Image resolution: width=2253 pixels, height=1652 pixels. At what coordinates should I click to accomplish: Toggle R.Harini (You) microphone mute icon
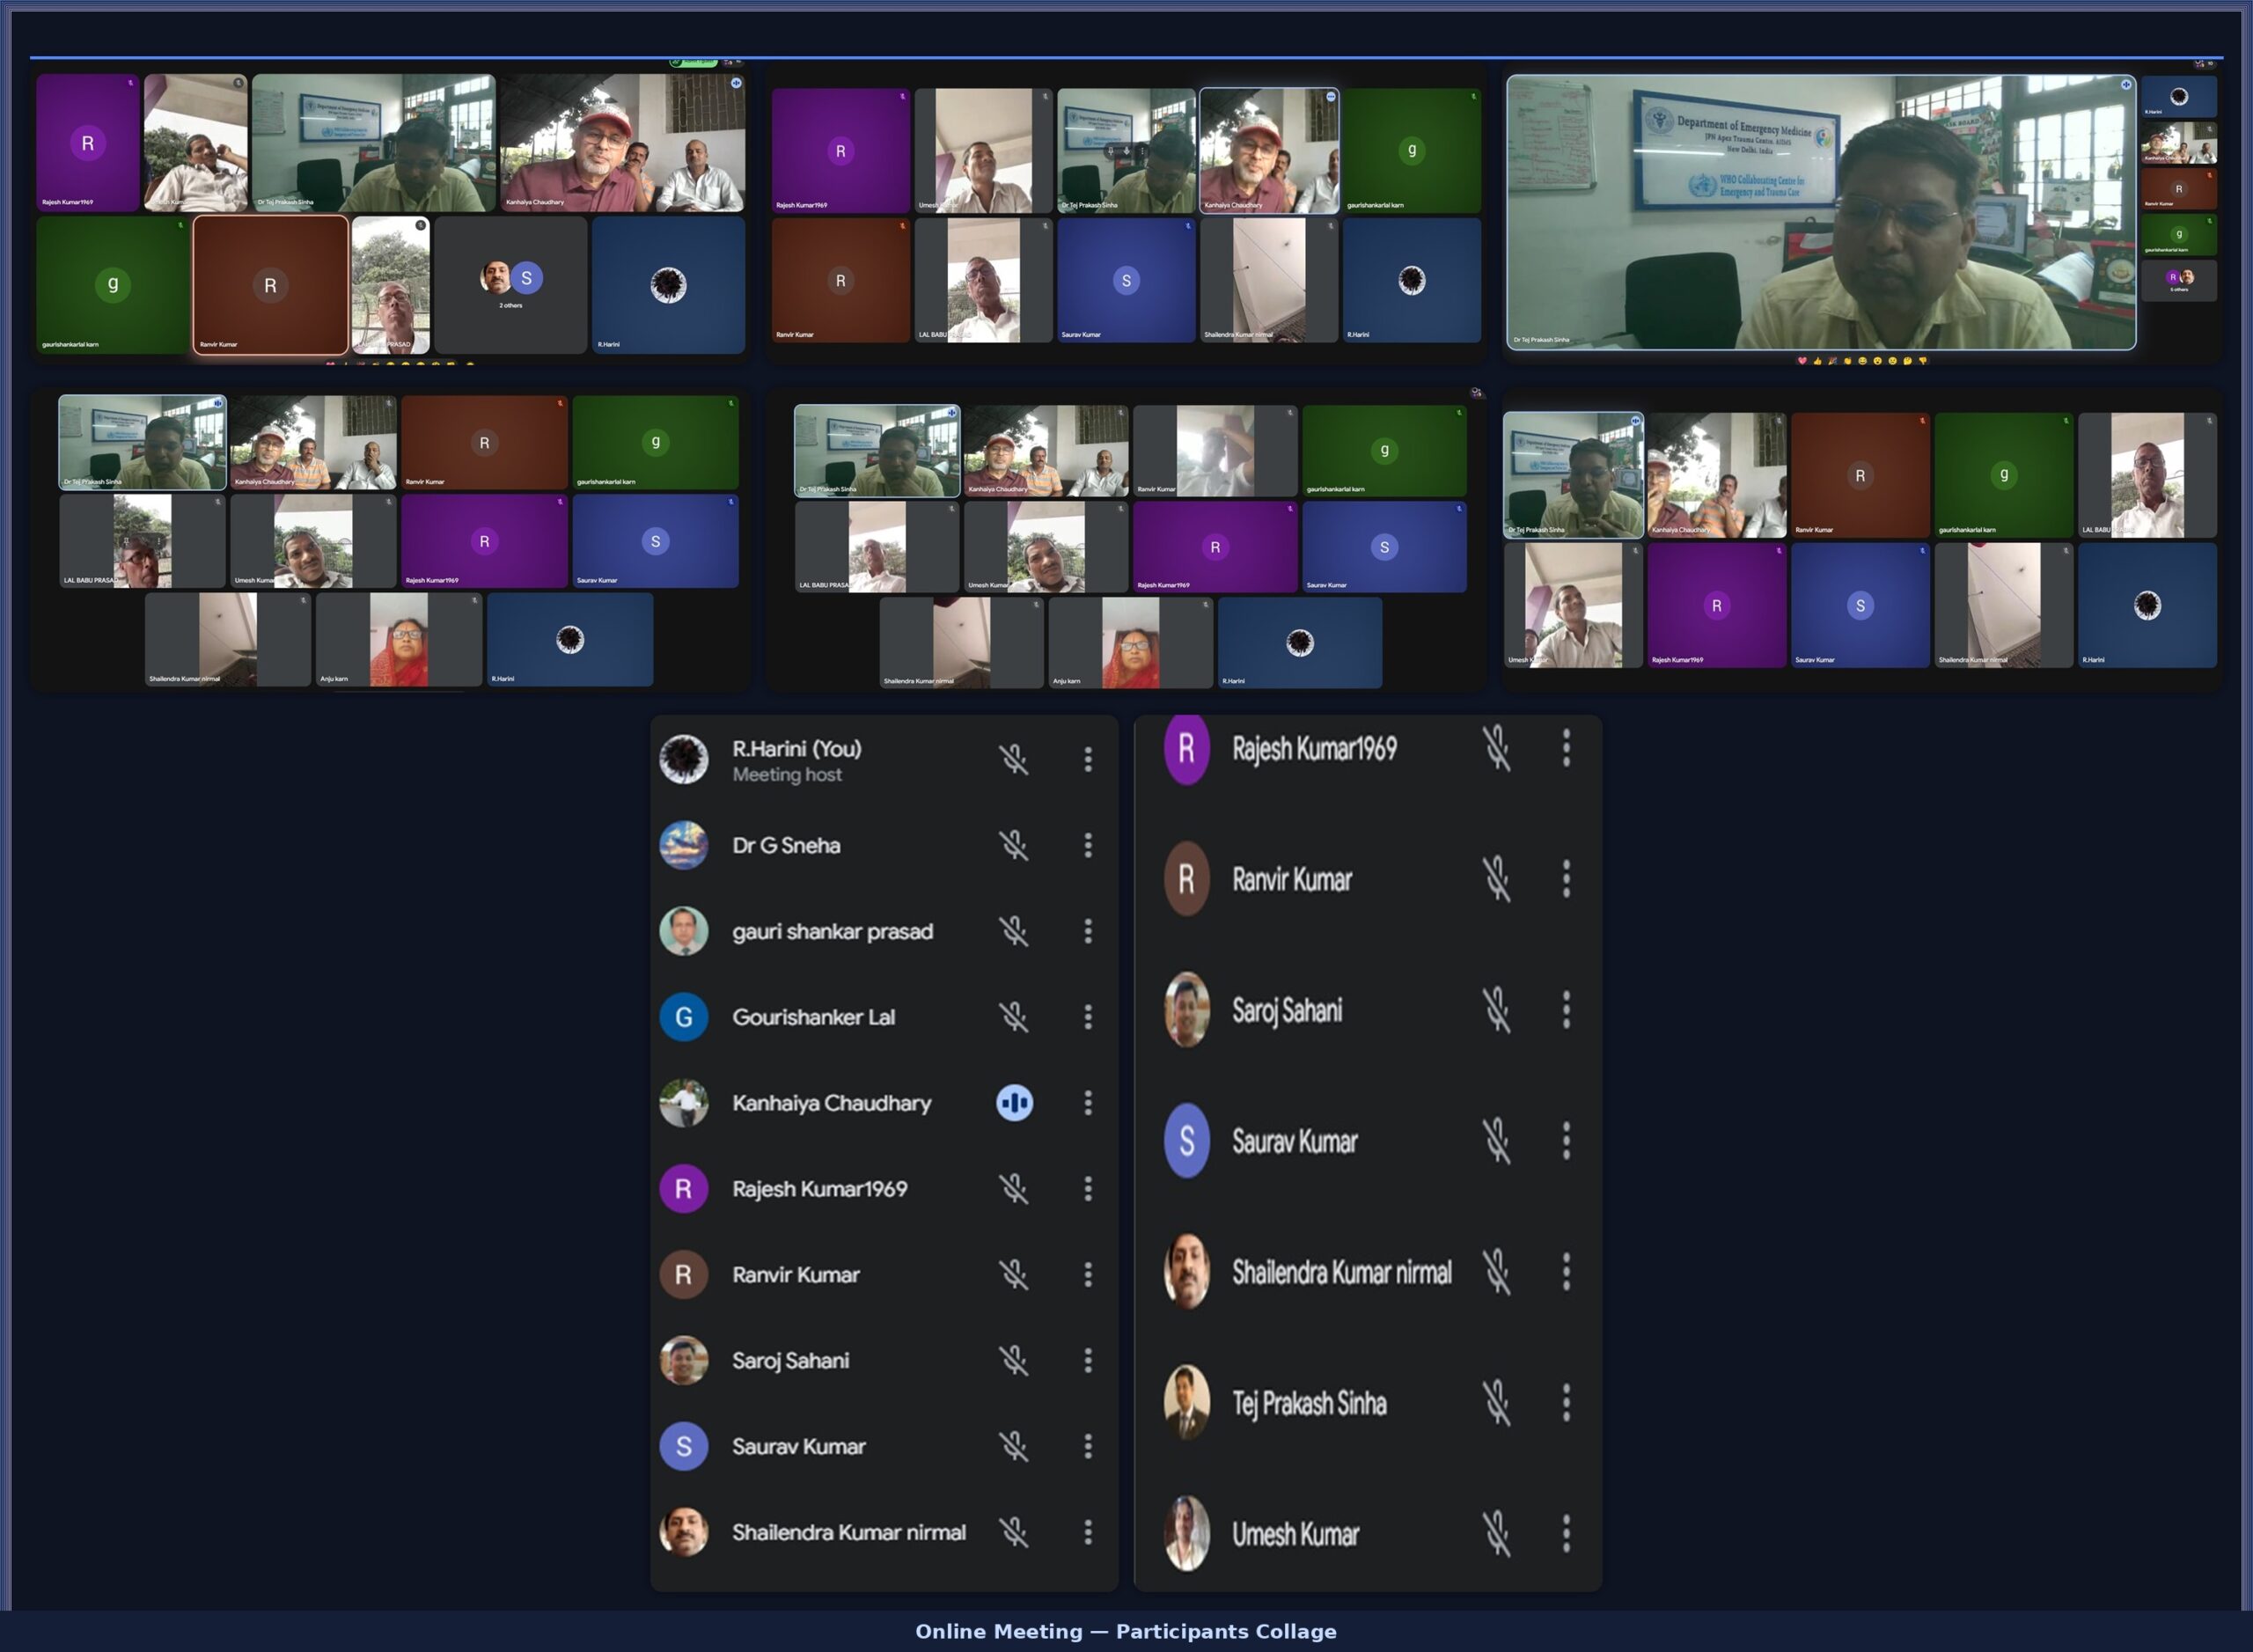click(x=1013, y=759)
